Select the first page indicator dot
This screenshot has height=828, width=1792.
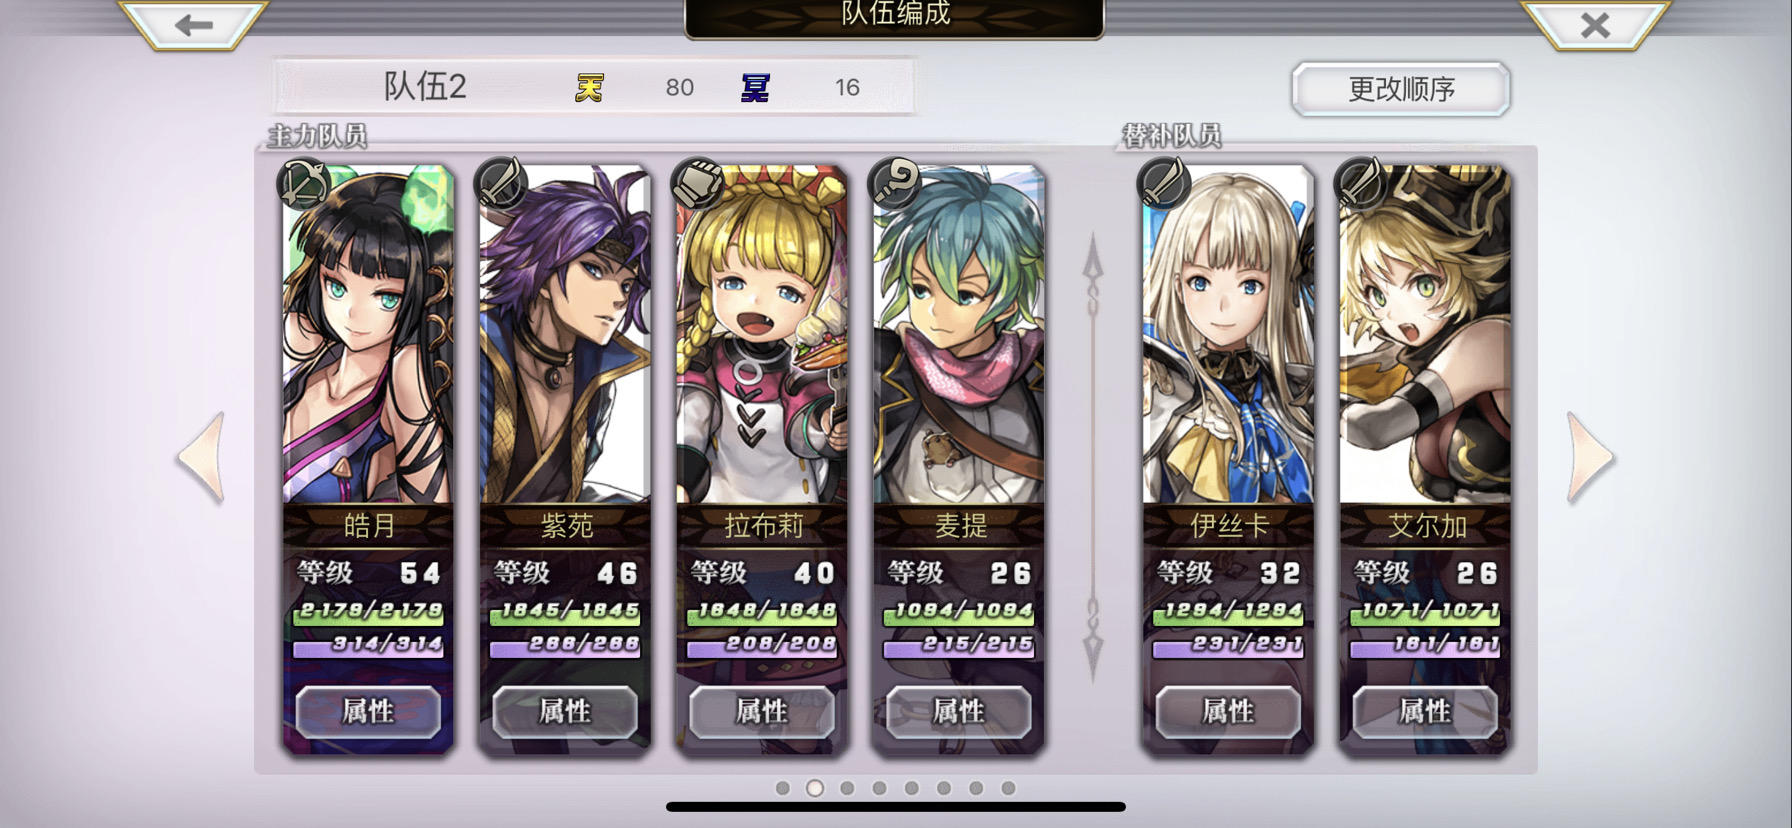pos(783,788)
